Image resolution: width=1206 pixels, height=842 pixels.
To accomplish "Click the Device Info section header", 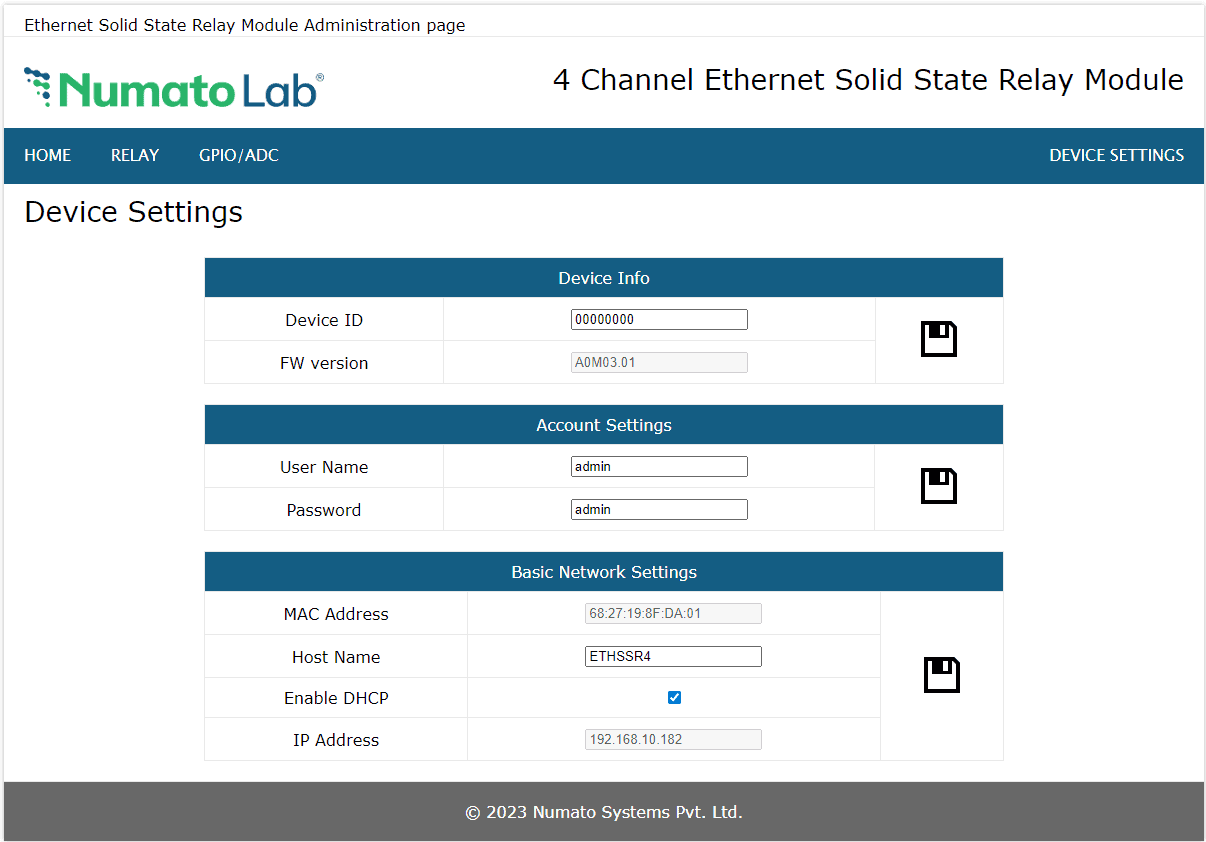I will (x=604, y=278).
